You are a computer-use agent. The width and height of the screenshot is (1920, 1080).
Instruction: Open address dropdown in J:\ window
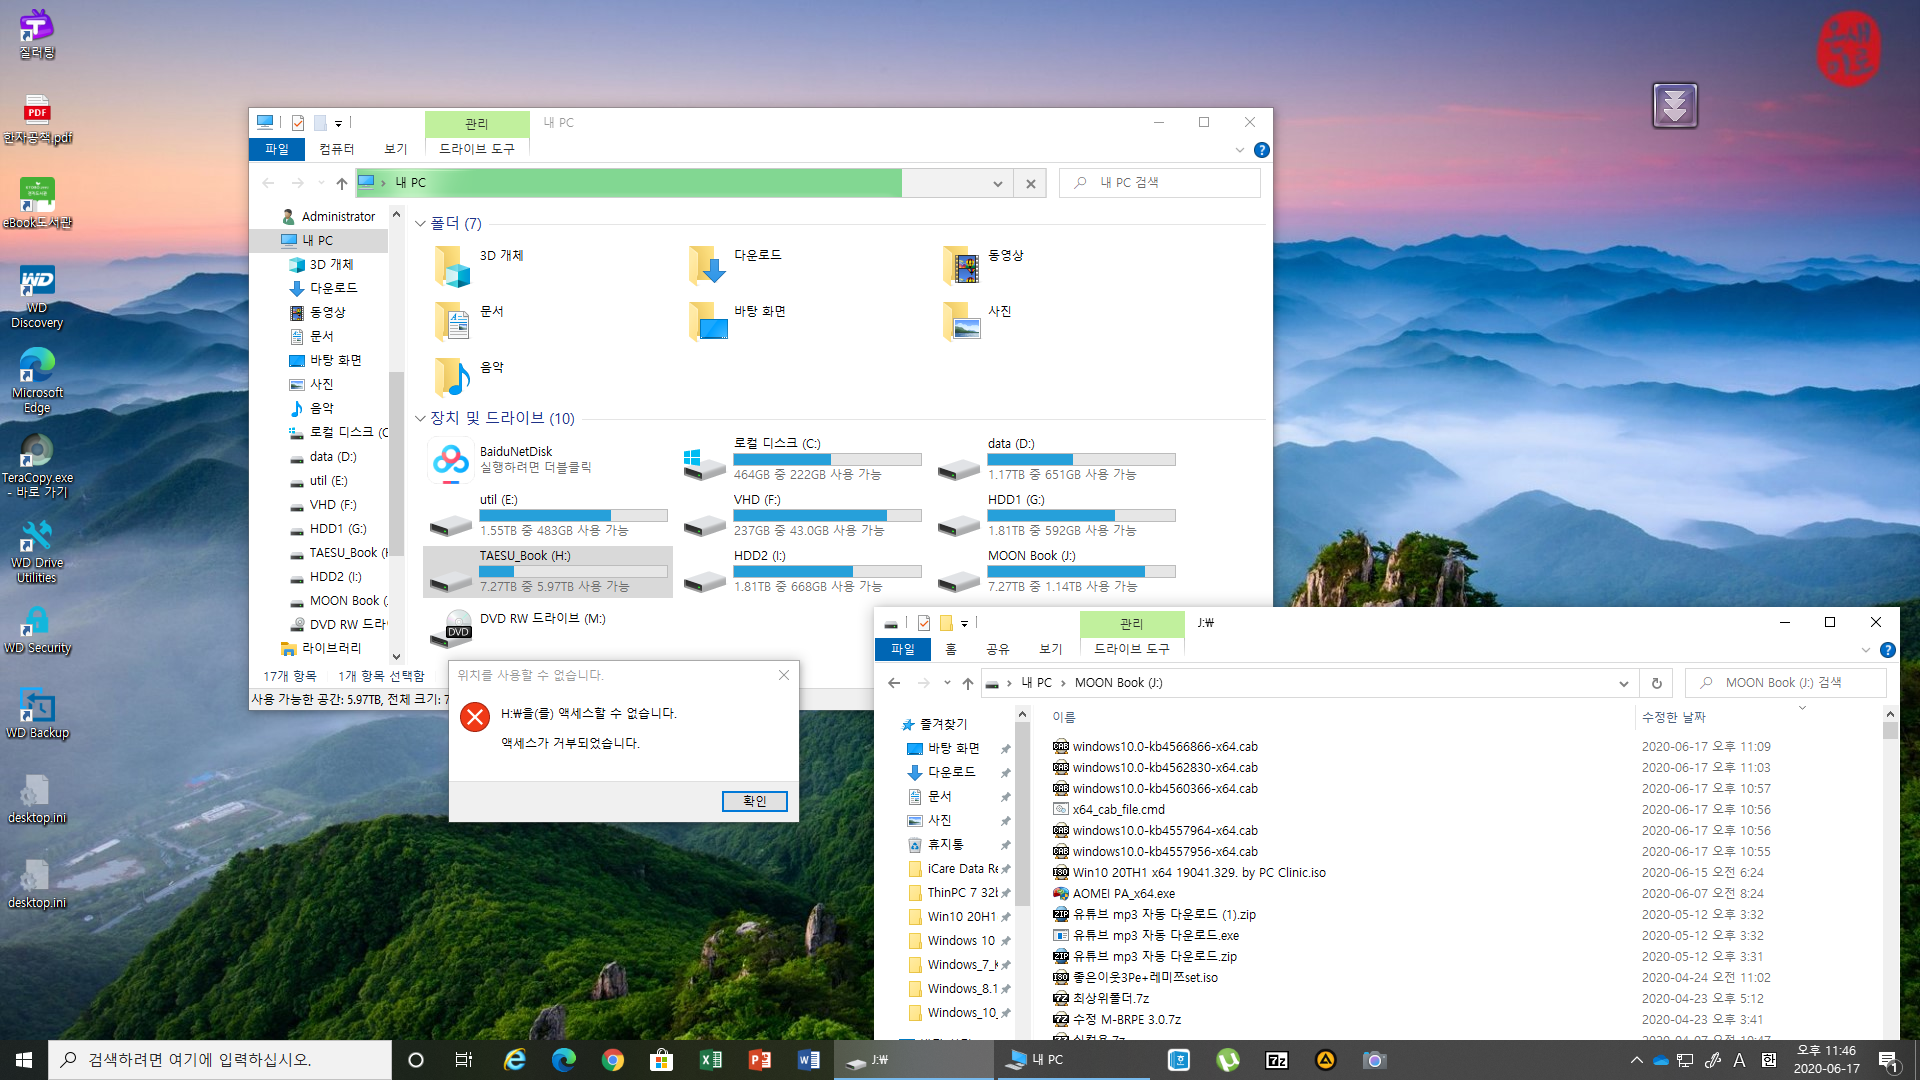pyautogui.click(x=1623, y=683)
